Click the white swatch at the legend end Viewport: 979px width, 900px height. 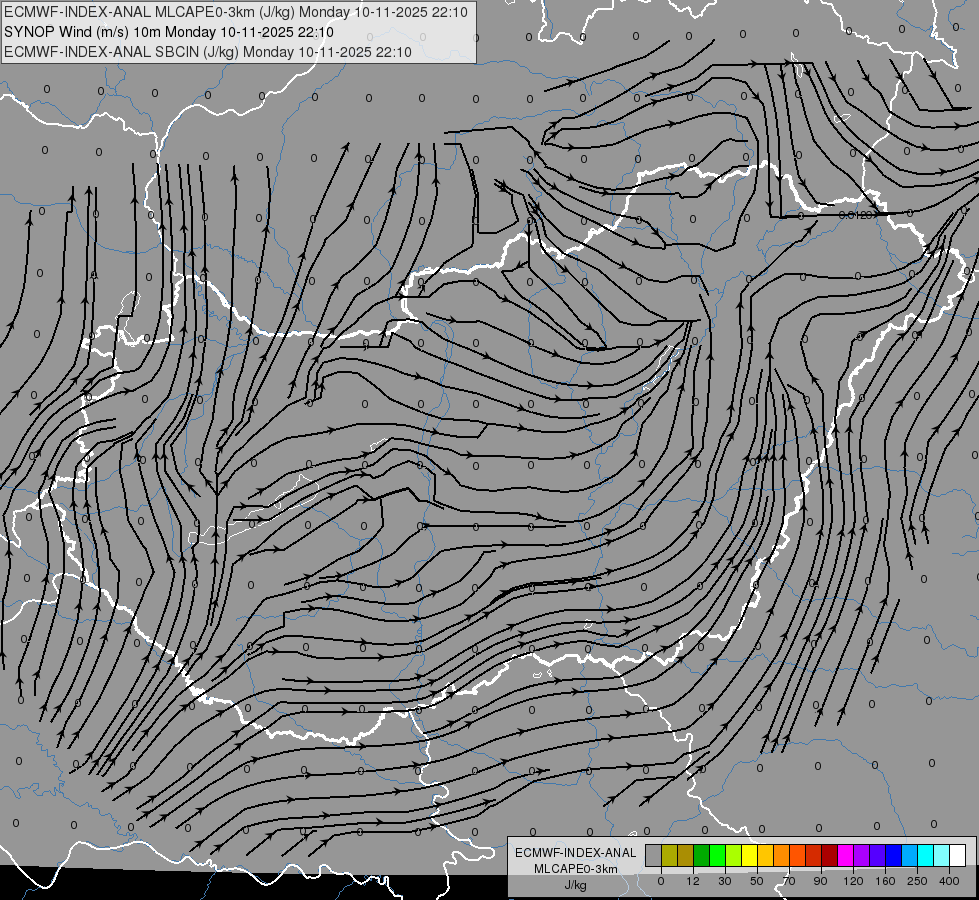tap(957, 855)
